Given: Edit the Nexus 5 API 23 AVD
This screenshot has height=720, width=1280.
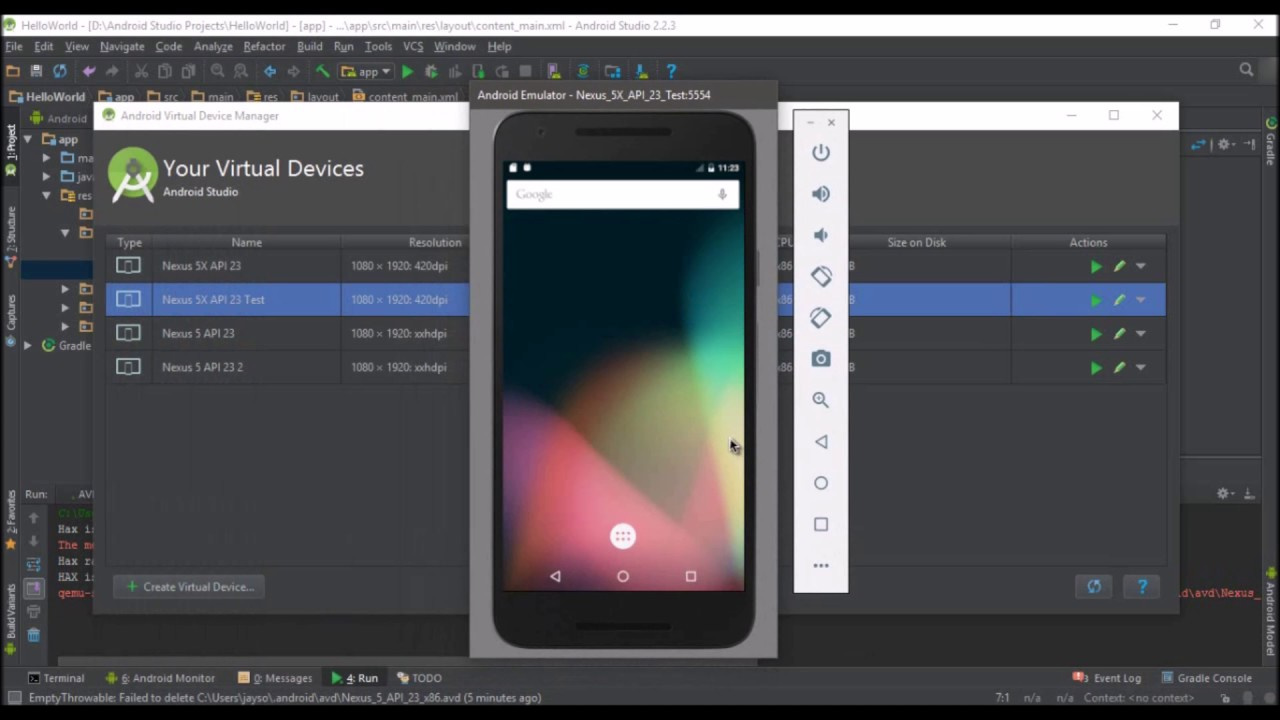Looking at the screenshot, I should point(1119,334).
